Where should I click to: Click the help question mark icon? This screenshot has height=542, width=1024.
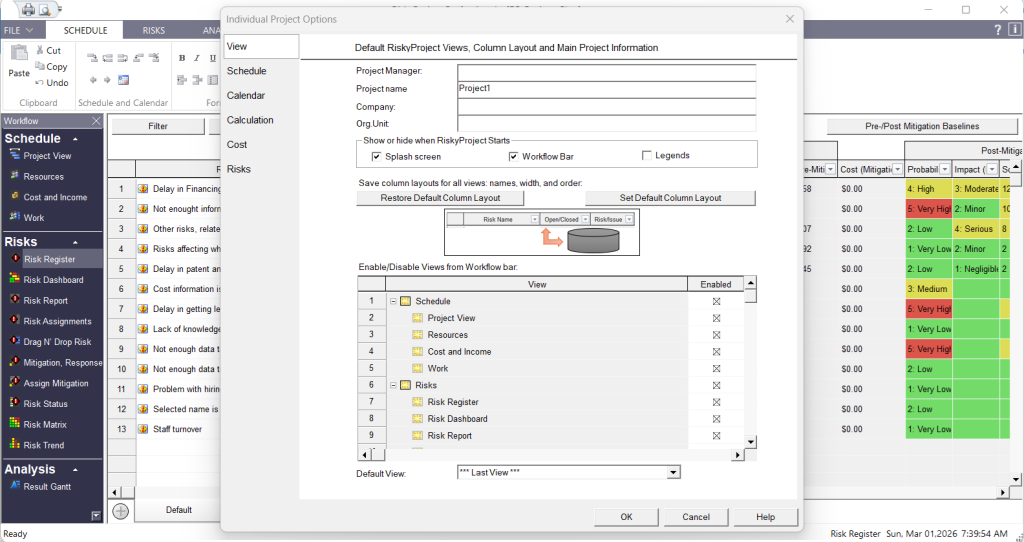click(998, 31)
